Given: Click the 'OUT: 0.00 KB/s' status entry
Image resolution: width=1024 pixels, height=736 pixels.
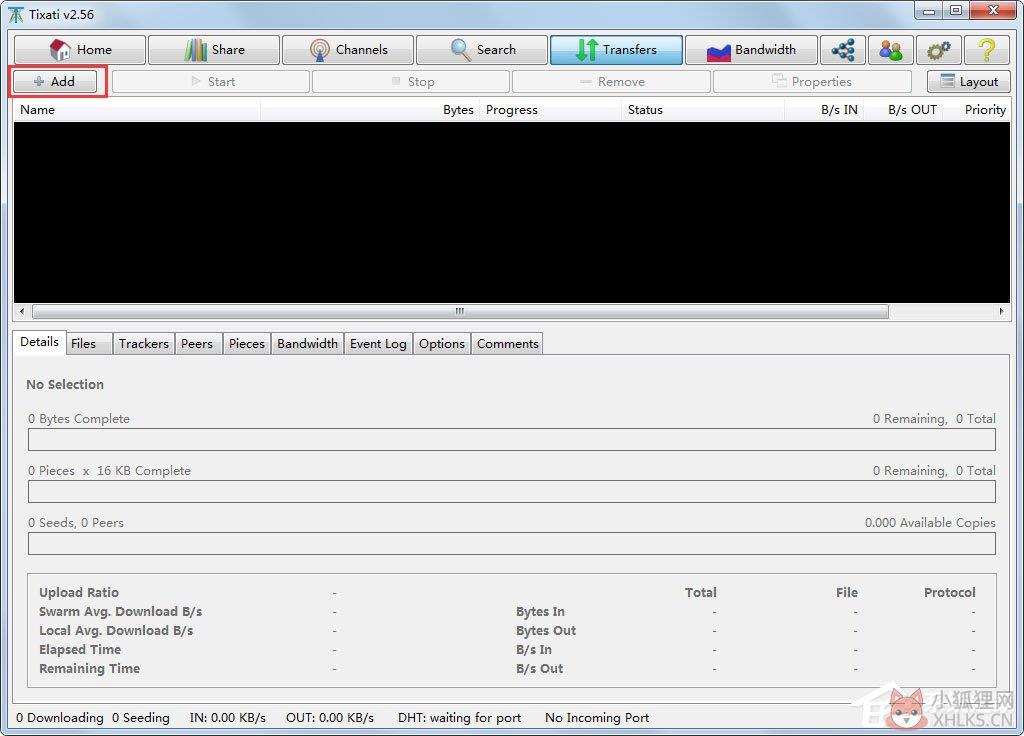Looking at the screenshot, I should 330,718.
